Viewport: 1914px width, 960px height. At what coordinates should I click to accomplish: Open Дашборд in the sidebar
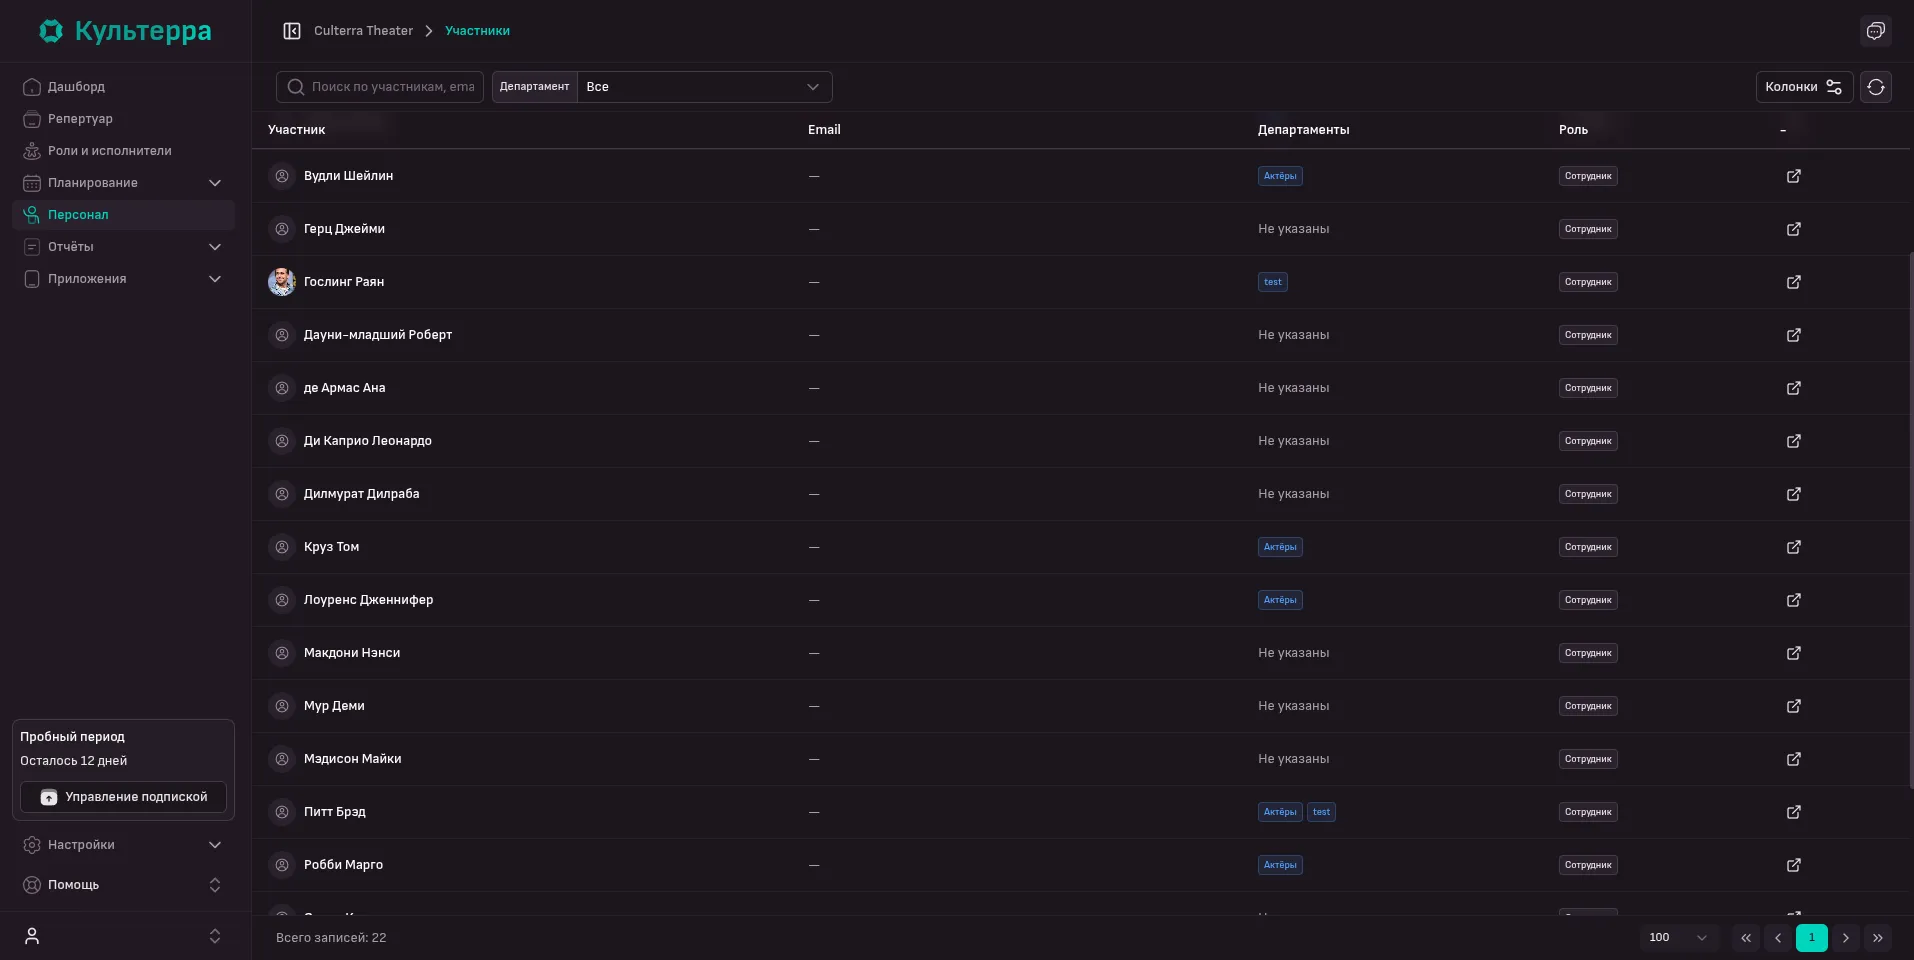coord(123,87)
